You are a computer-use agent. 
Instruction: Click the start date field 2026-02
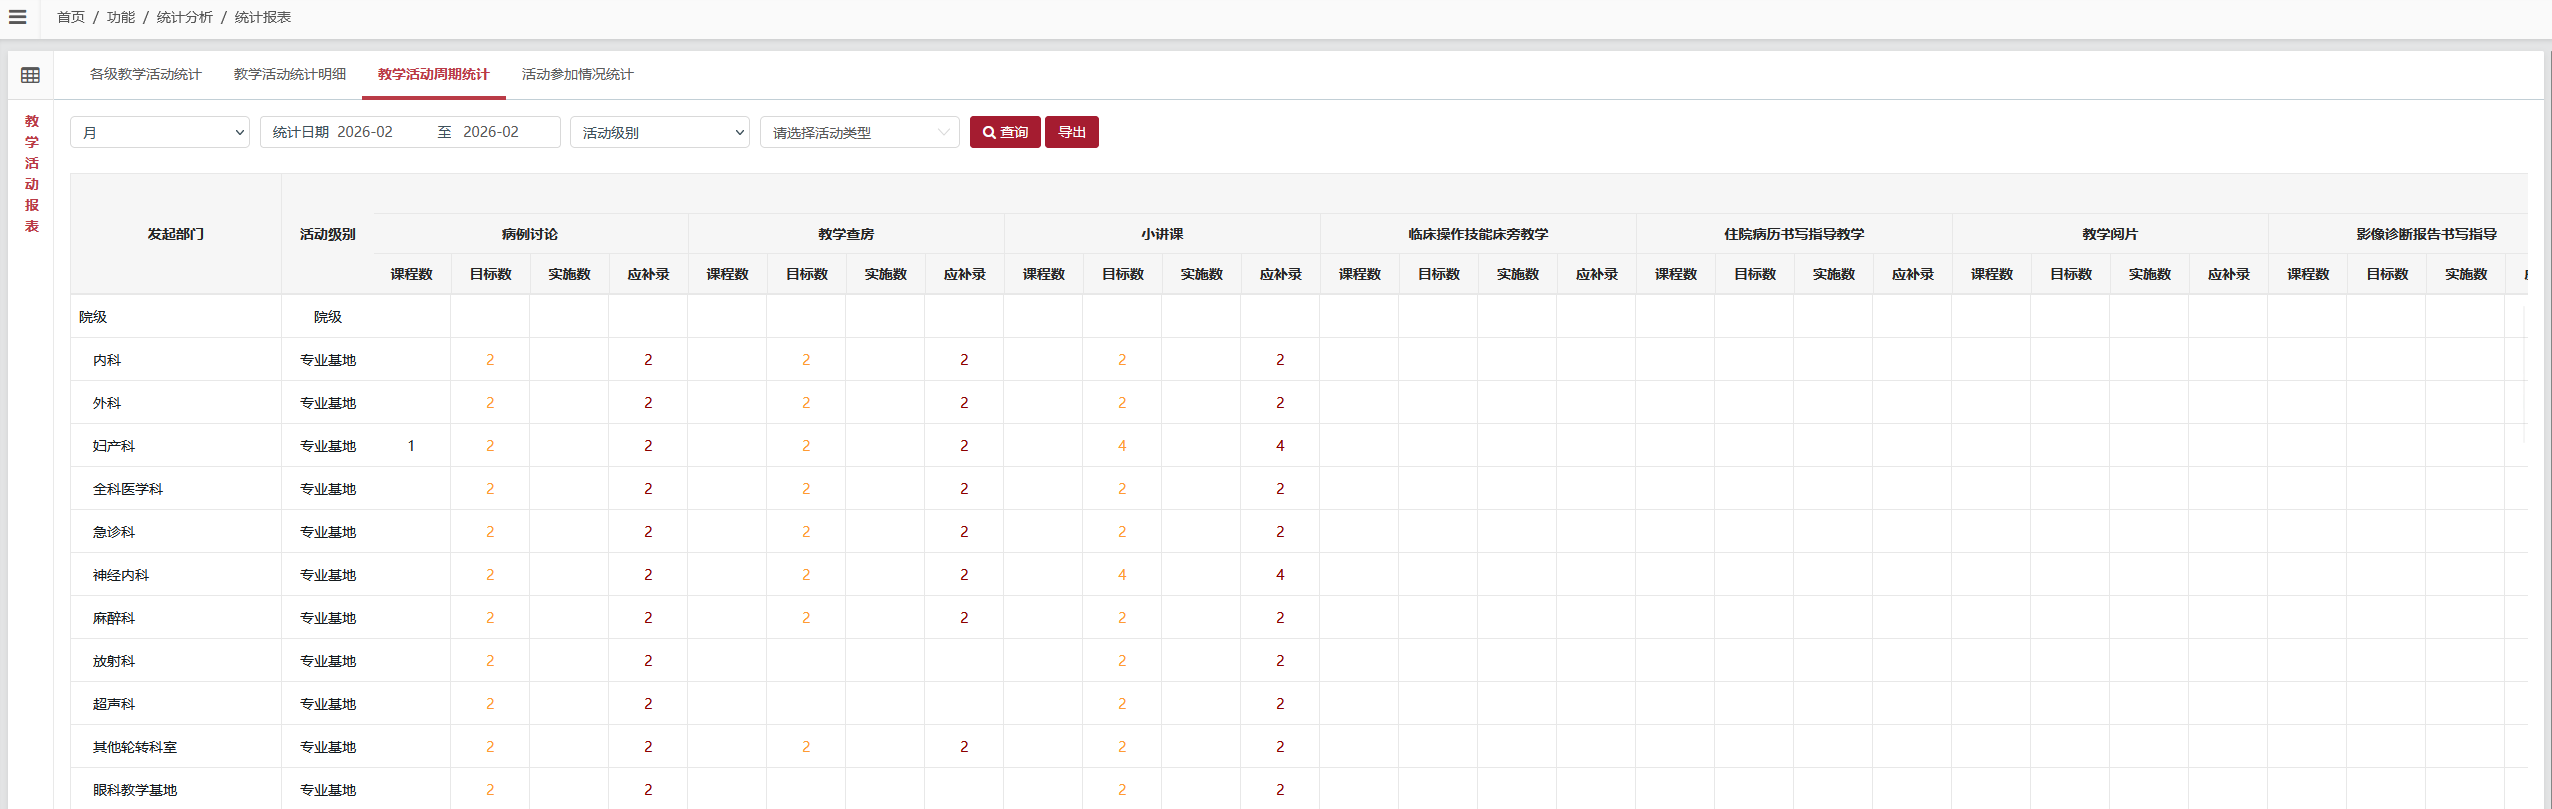coord(365,132)
